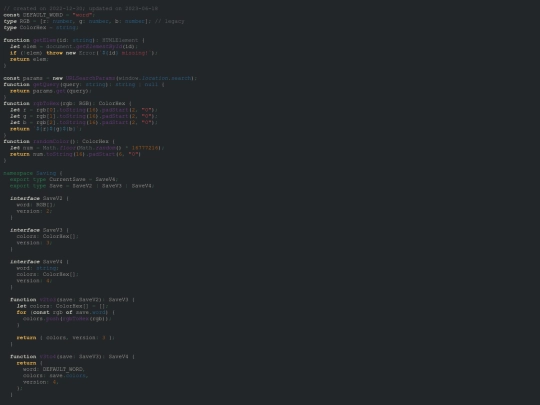The height and width of the screenshot is (405, 540).
Task: Click the 'function v3tov4' signature line
Action: click(72, 357)
